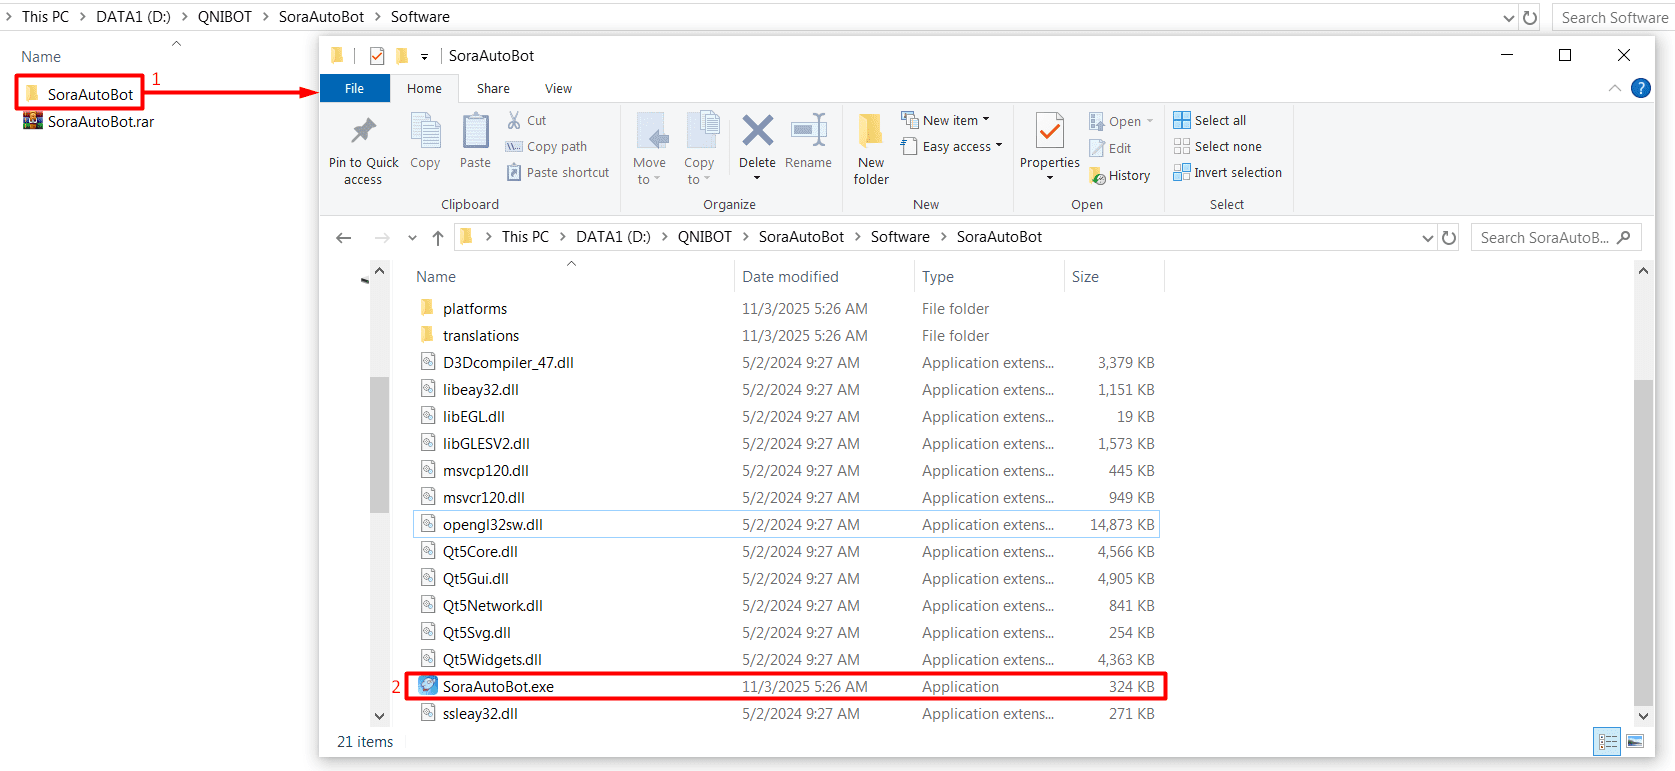The image size is (1675, 771).
Task: Click the Search Software box in back window
Action: (x=1614, y=17)
